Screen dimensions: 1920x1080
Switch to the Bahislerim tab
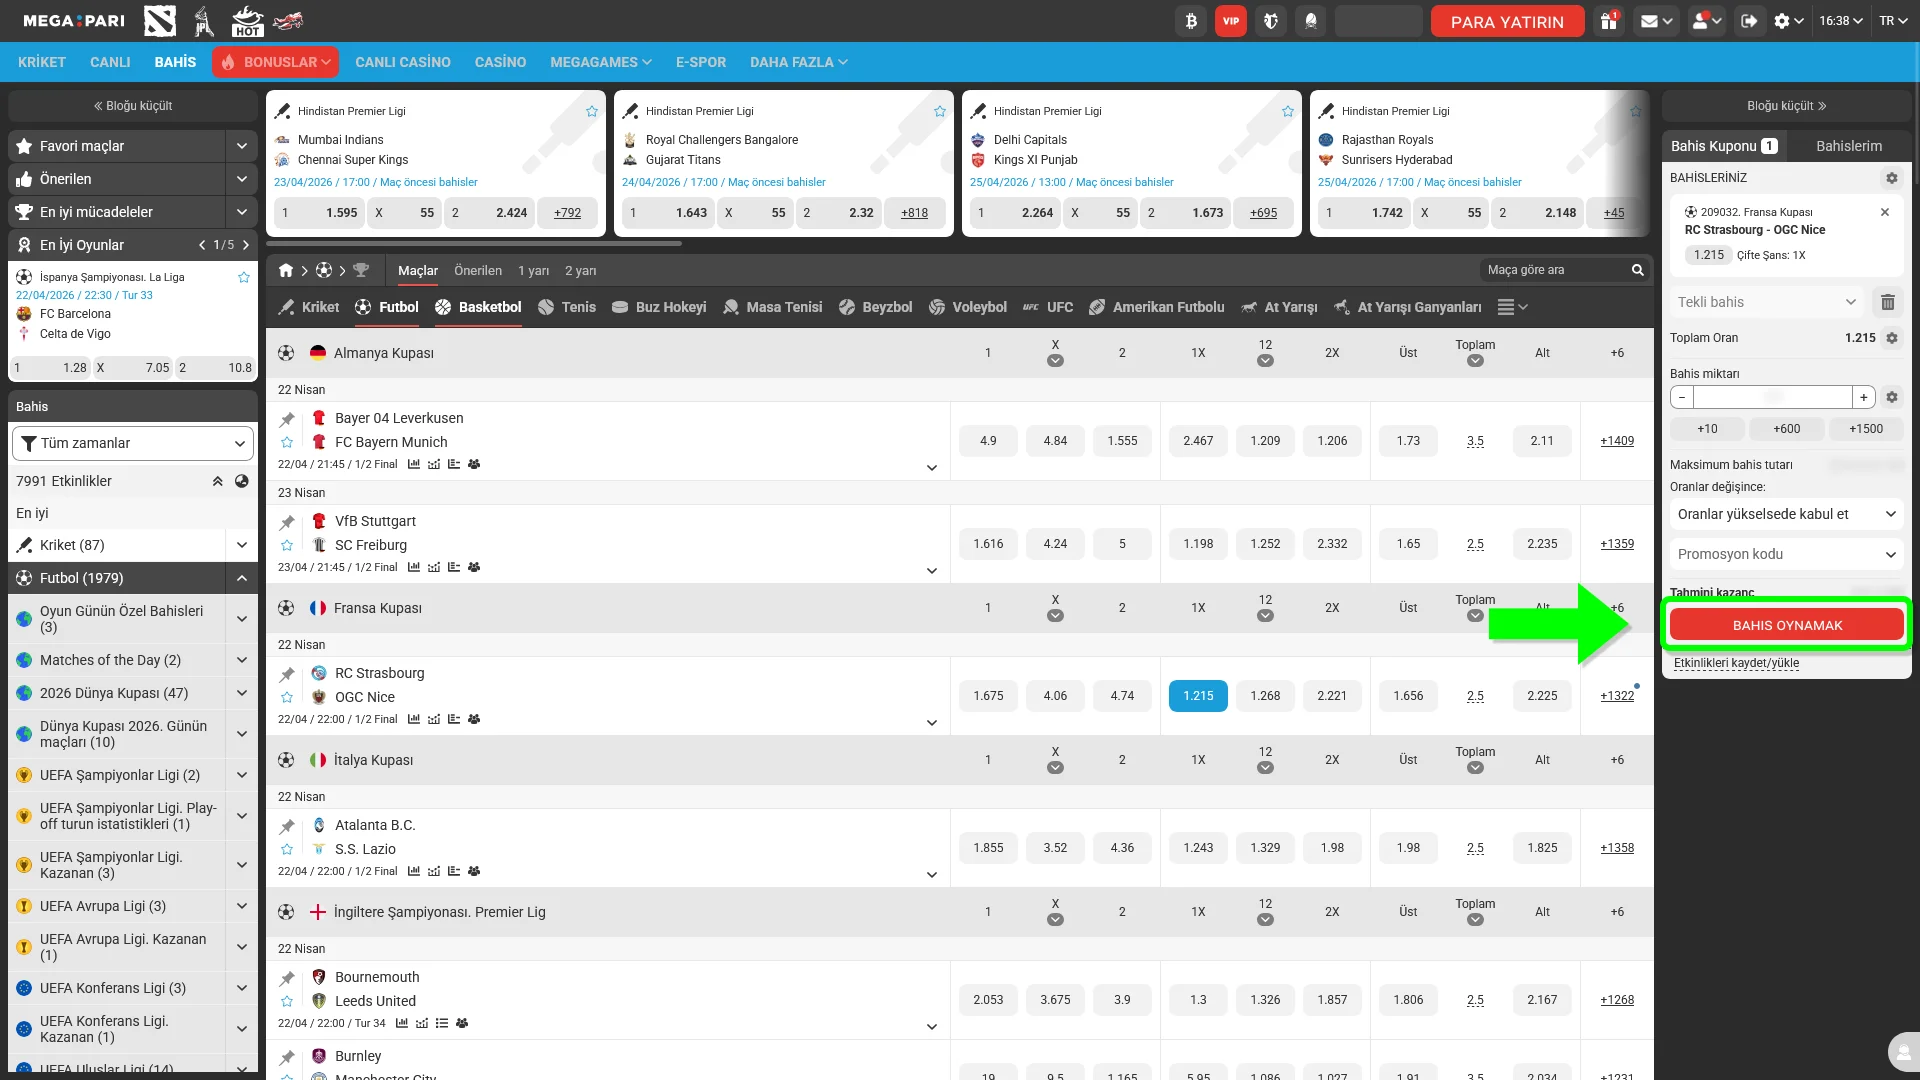tap(1849, 146)
